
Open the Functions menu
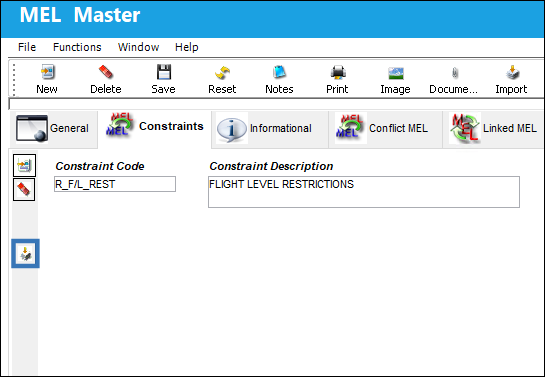tap(77, 47)
